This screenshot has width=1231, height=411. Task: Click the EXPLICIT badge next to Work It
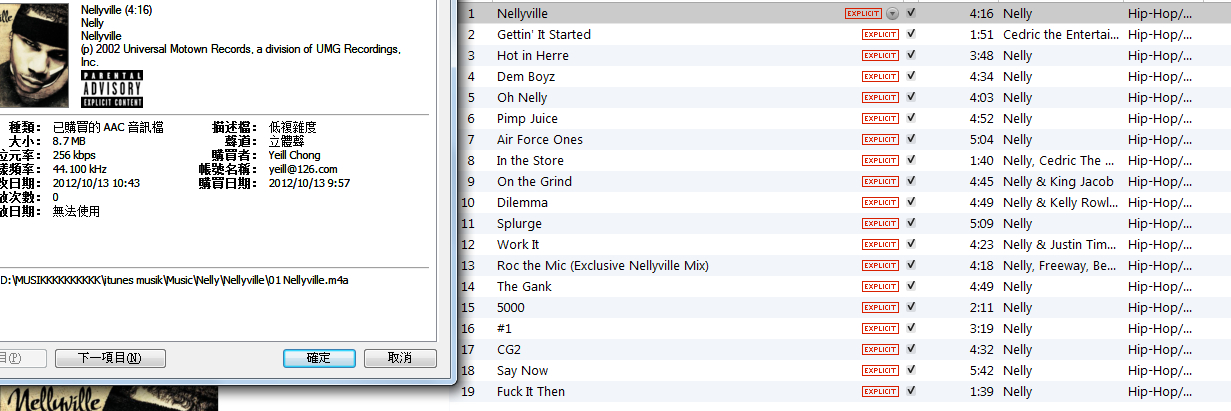click(x=880, y=244)
